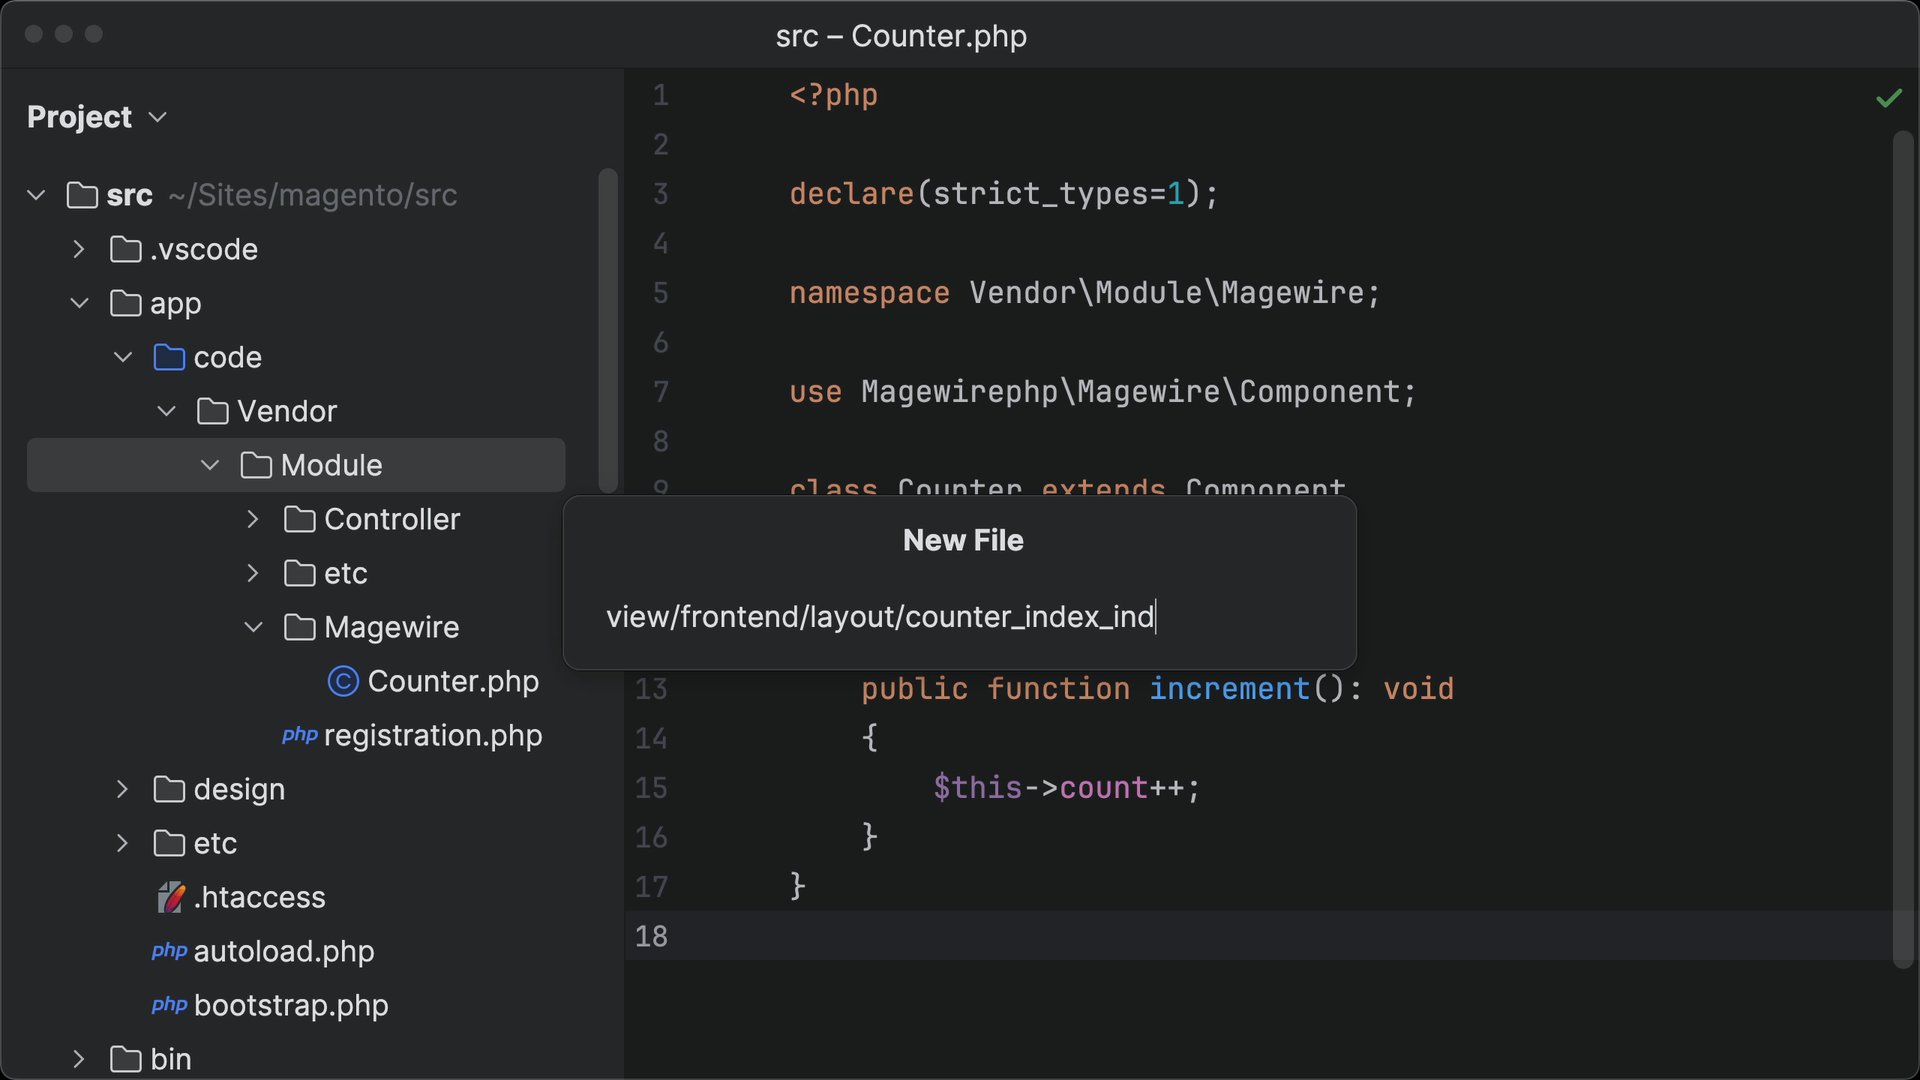Select .htaccess in the project tree
Image resolution: width=1920 pixels, height=1080 pixels.
[x=259, y=897]
